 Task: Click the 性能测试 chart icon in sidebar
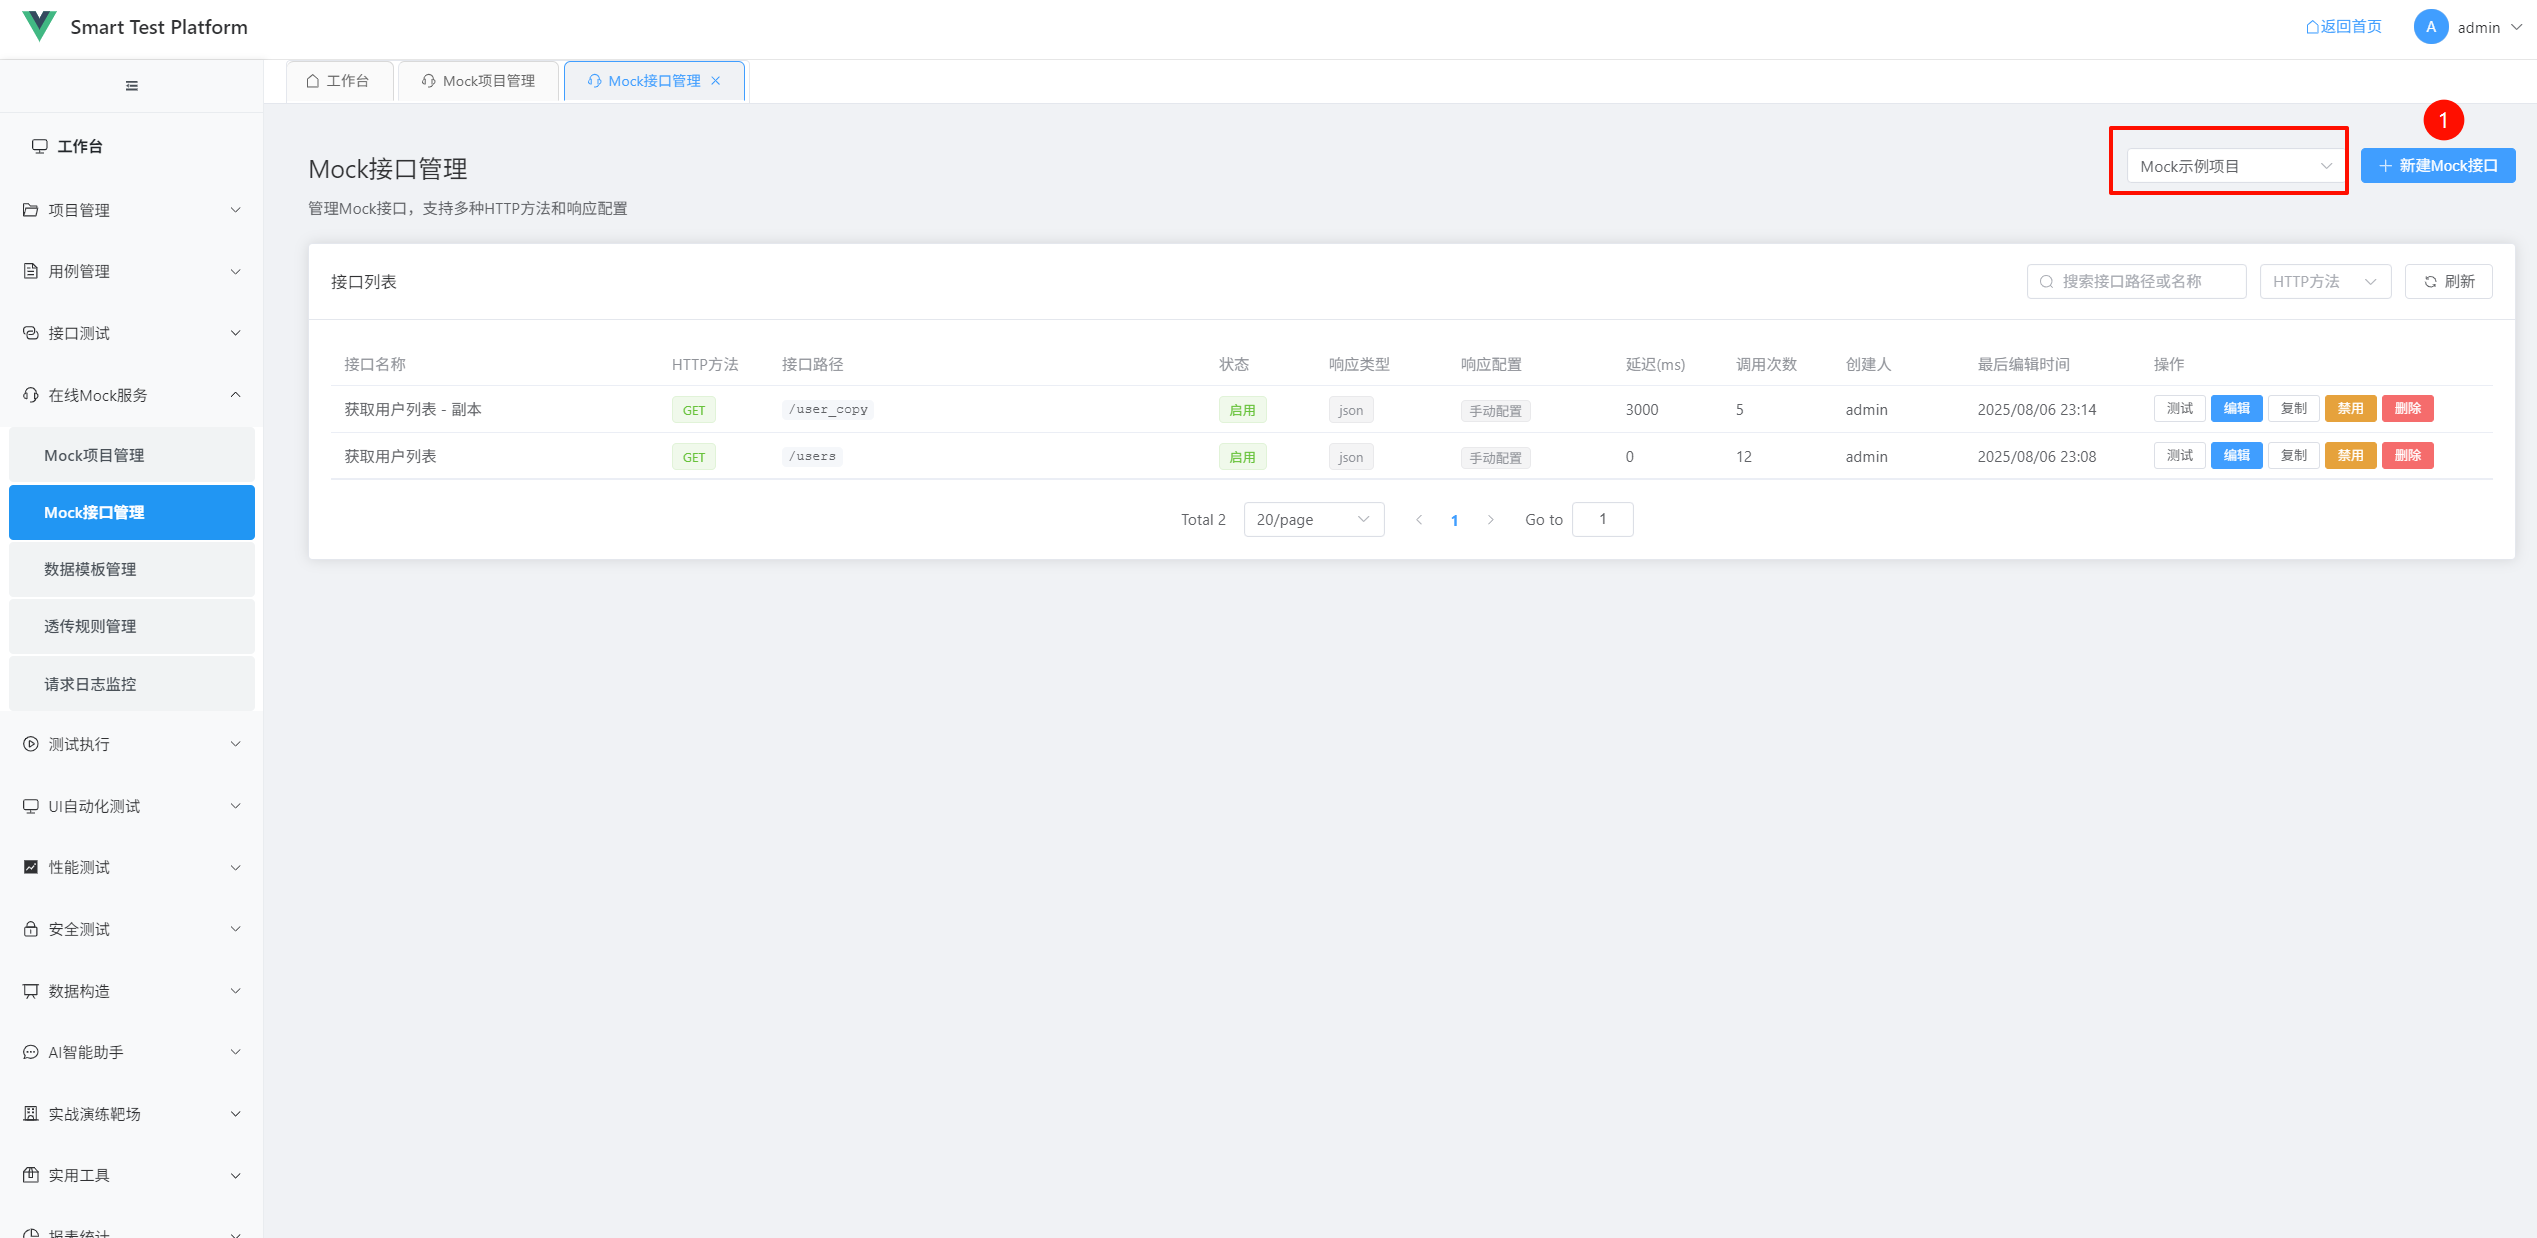(31, 867)
